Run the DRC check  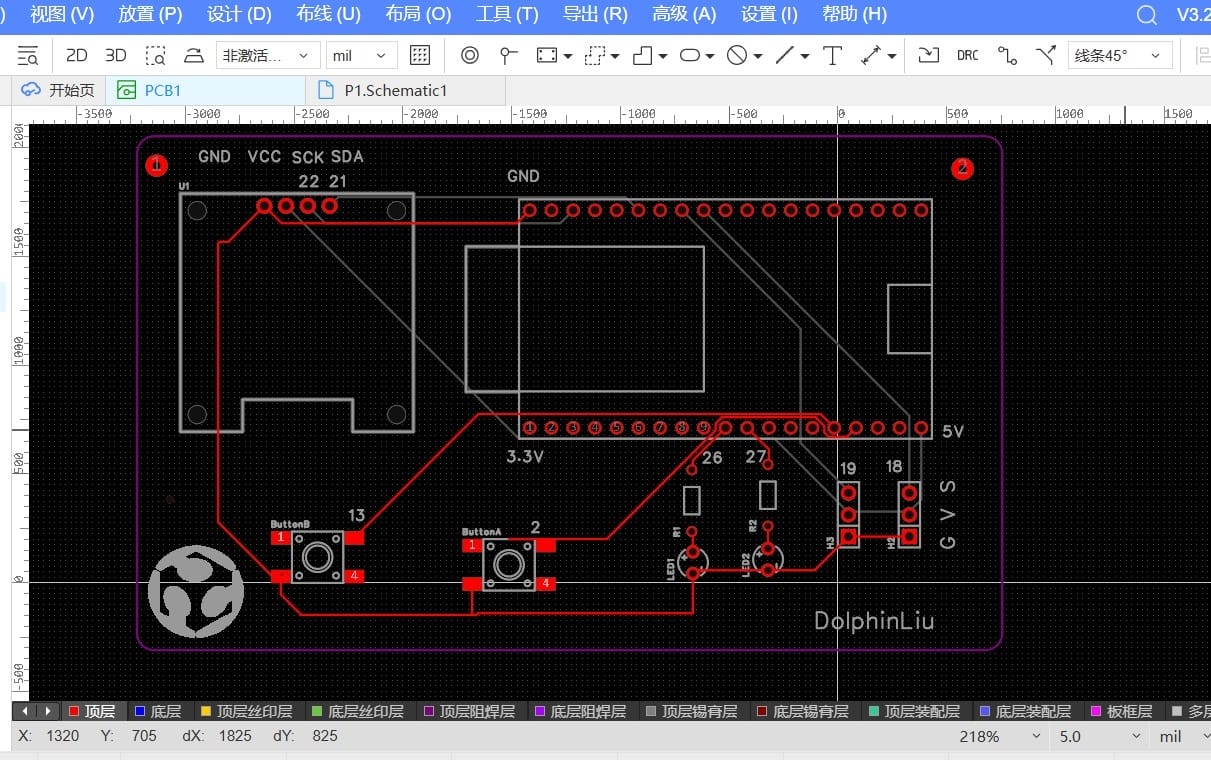click(967, 56)
